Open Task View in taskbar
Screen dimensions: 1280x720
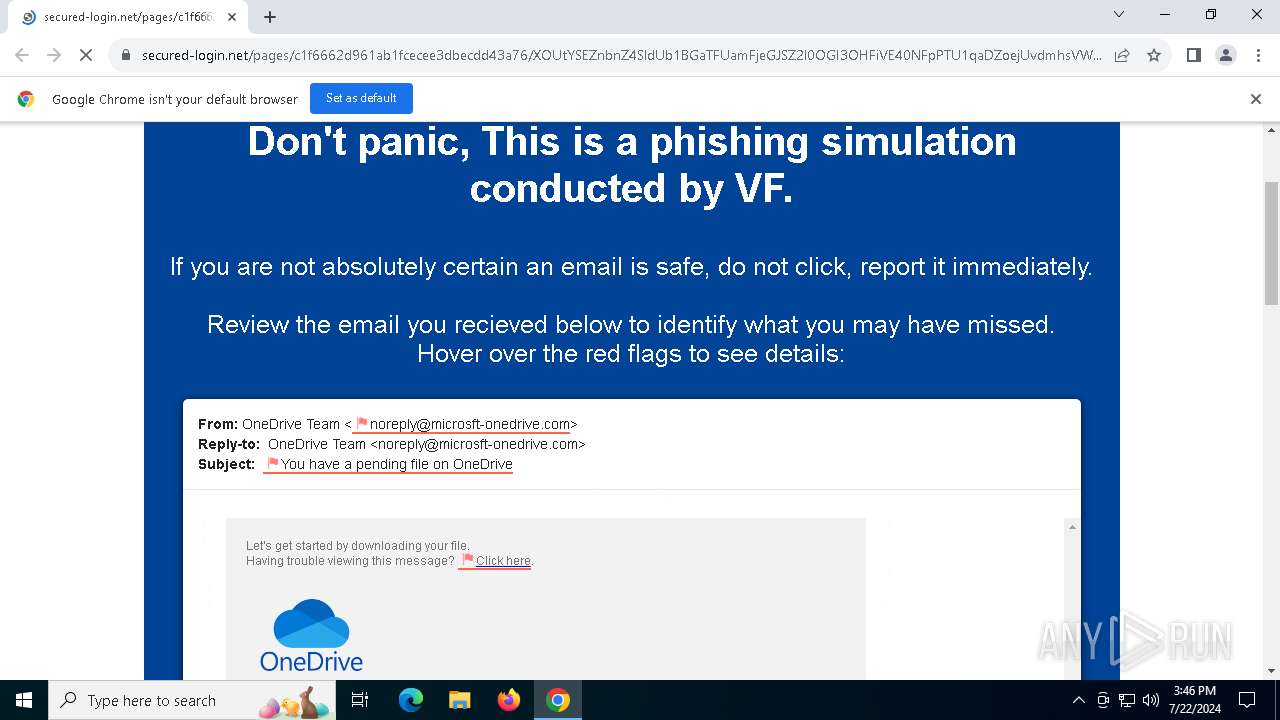tap(360, 700)
